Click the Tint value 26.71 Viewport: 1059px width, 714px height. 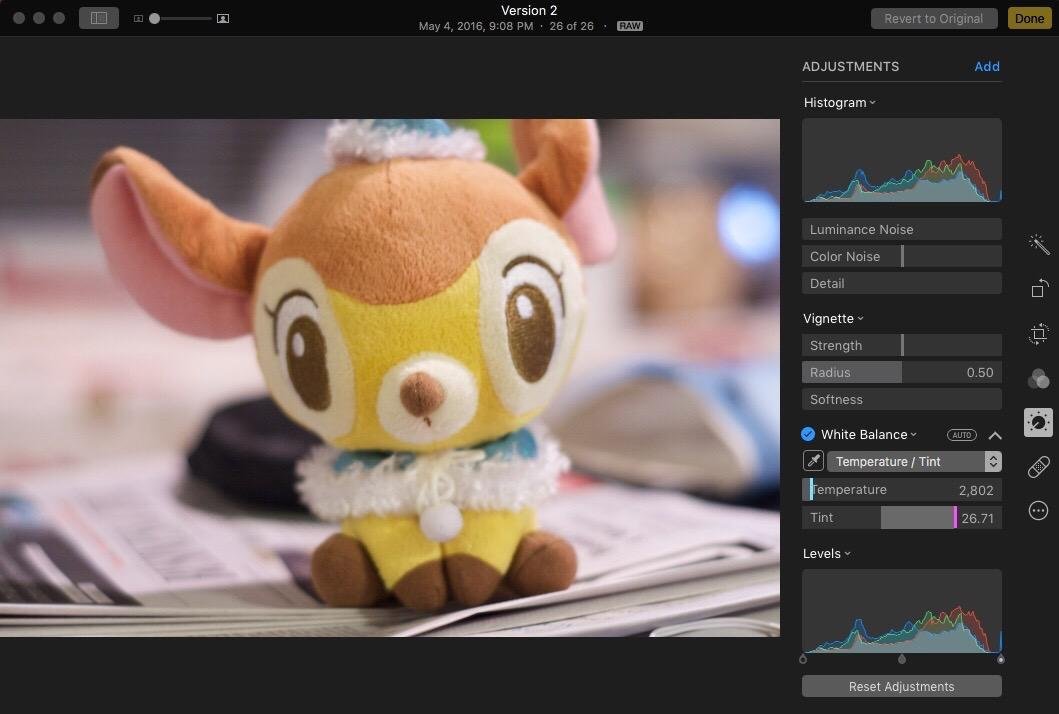[x=977, y=519]
